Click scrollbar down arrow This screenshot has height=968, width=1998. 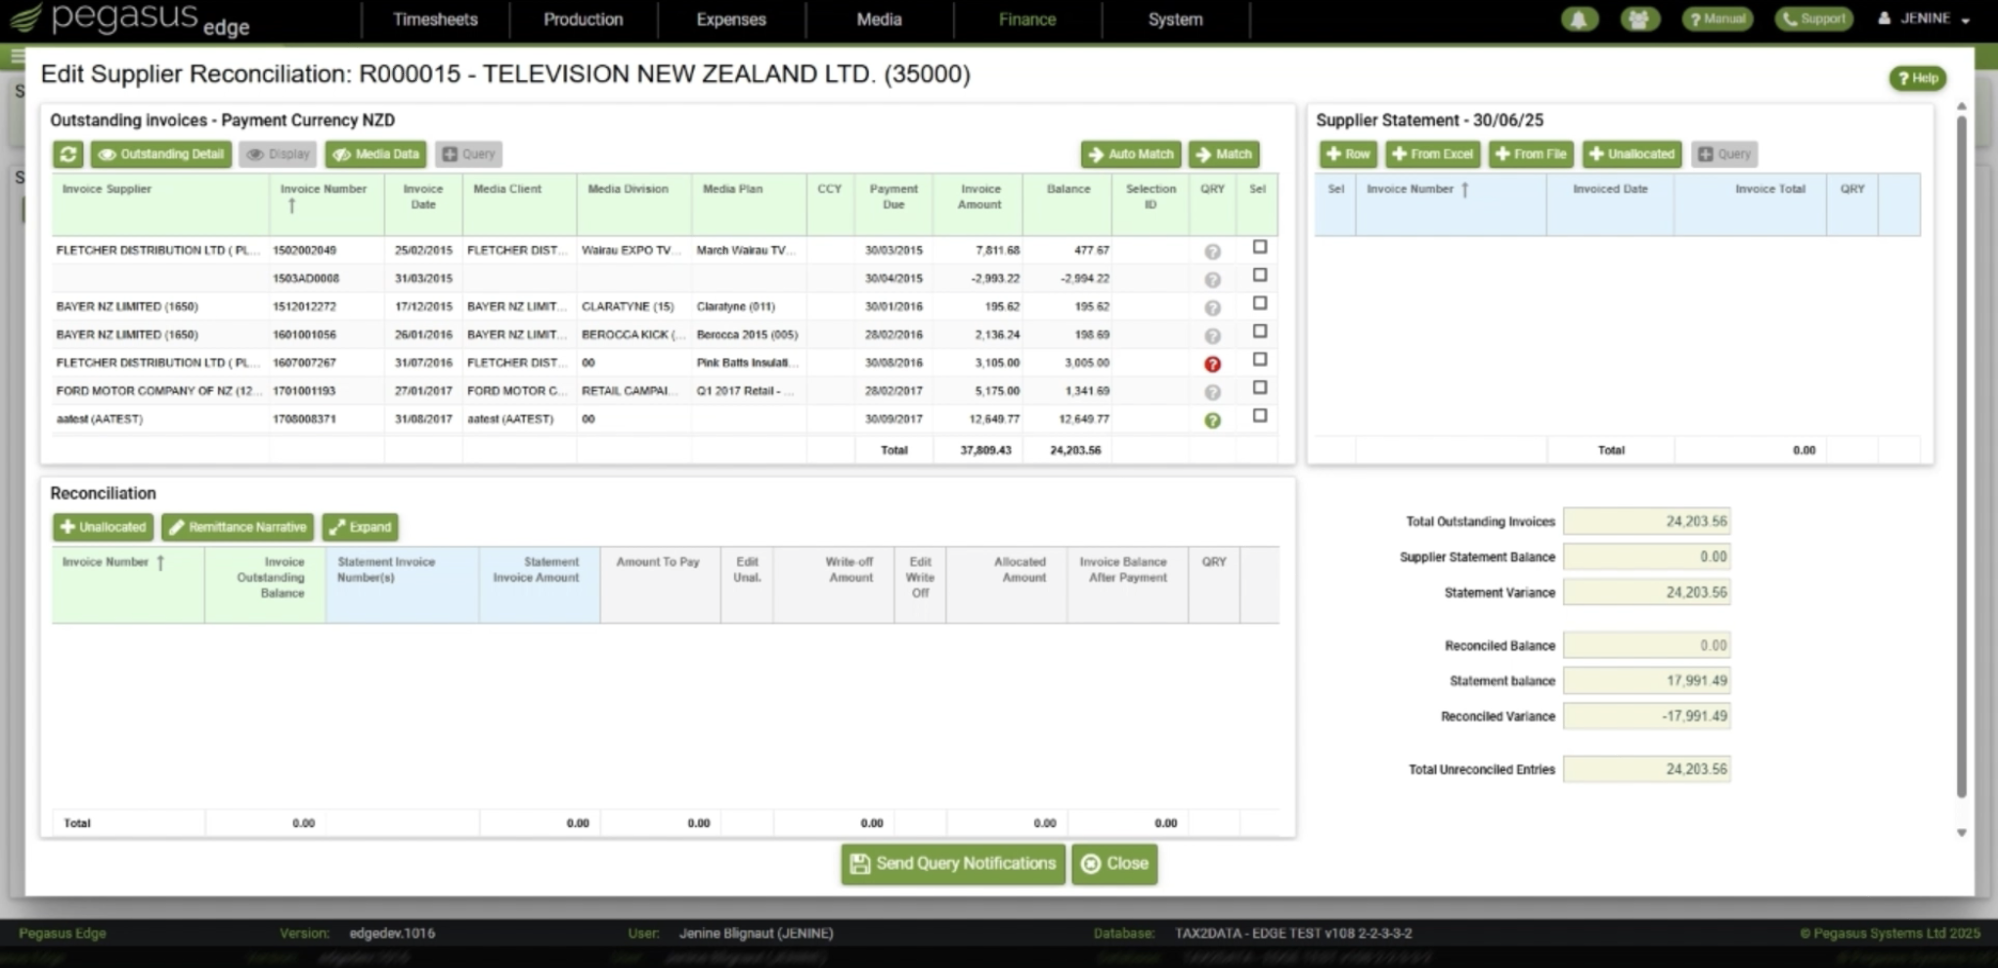pos(1961,832)
